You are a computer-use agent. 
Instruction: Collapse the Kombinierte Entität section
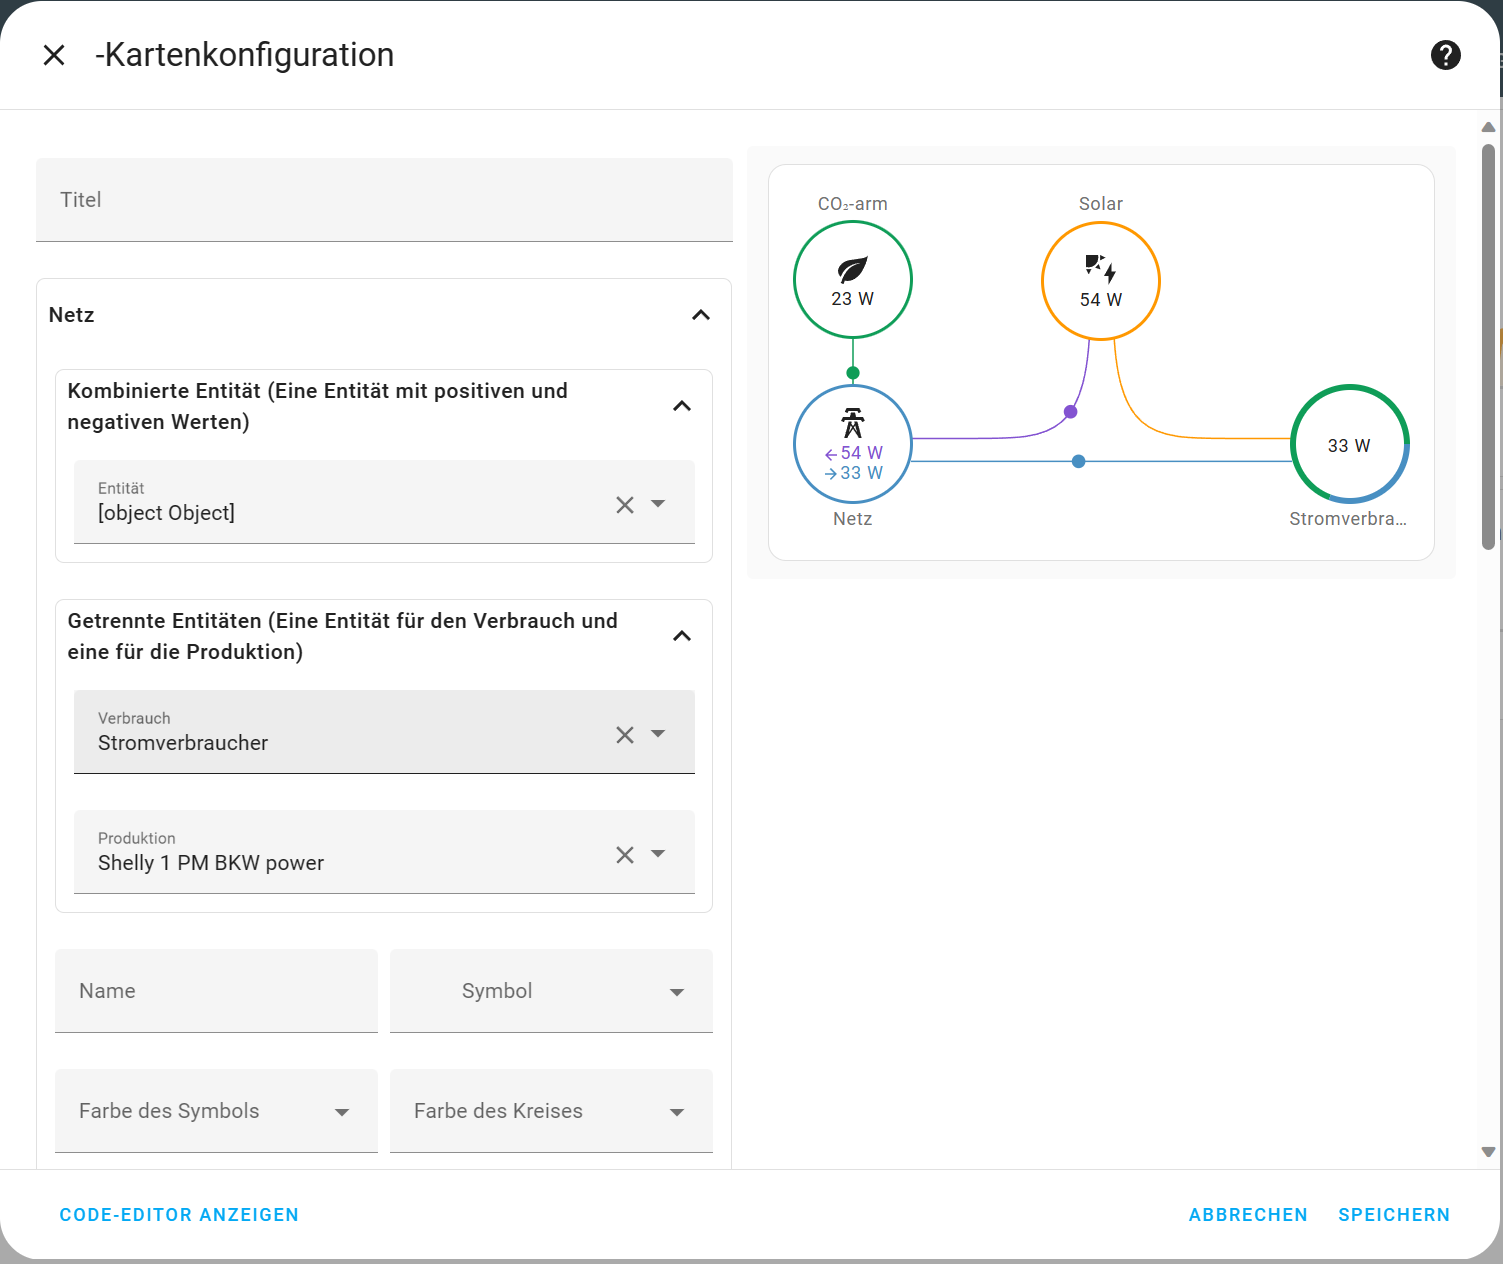coord(682,406)
